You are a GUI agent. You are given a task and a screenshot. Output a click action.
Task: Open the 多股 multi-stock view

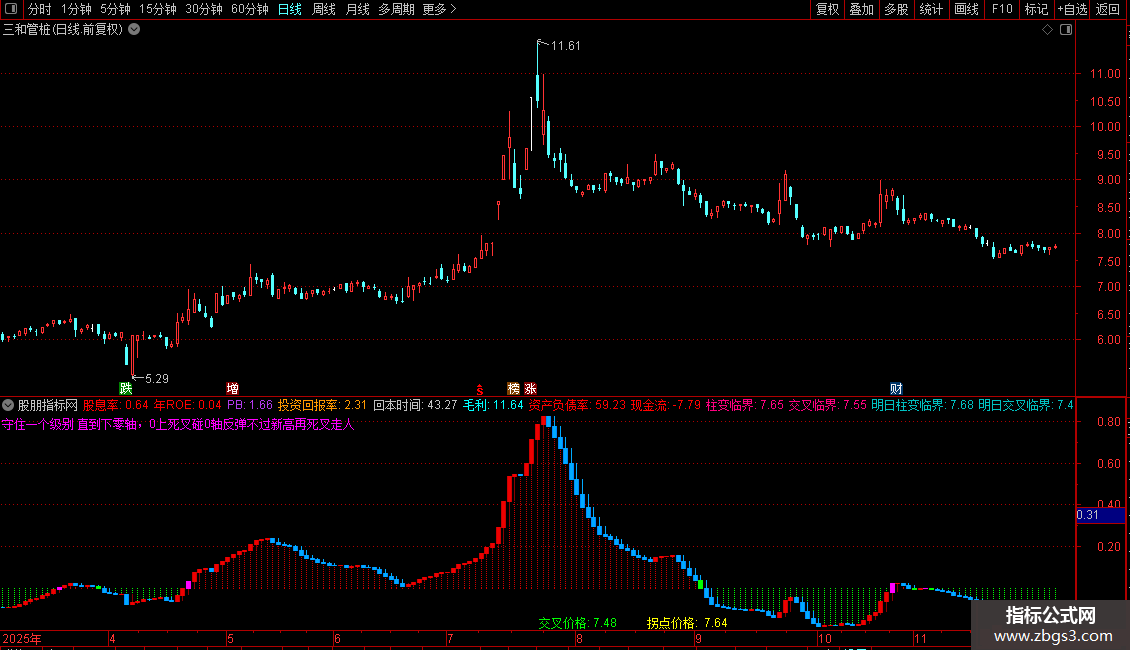[x=896, y=9]
